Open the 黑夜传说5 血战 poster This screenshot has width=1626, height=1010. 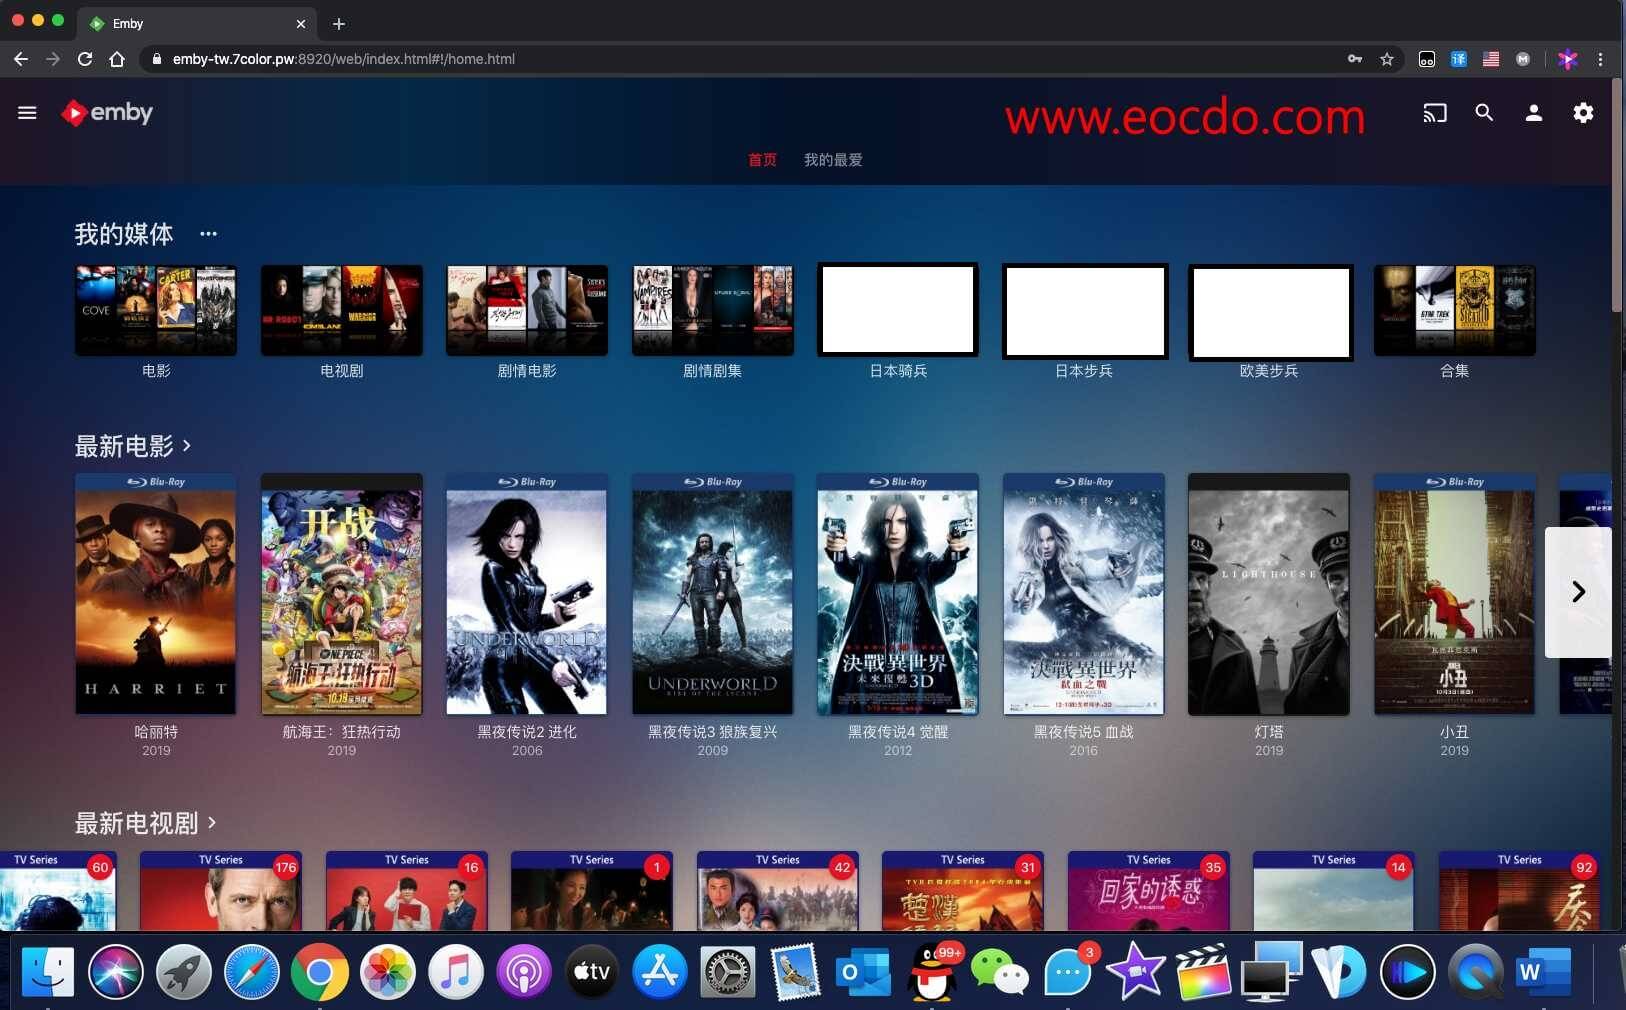[1084, 594]
